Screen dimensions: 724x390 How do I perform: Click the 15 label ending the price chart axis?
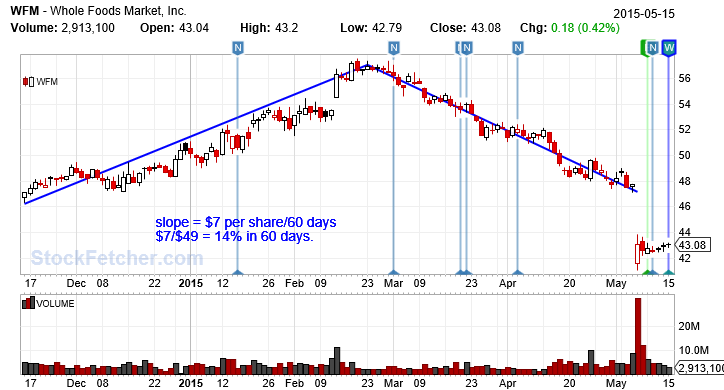click(x=669, y=283)
